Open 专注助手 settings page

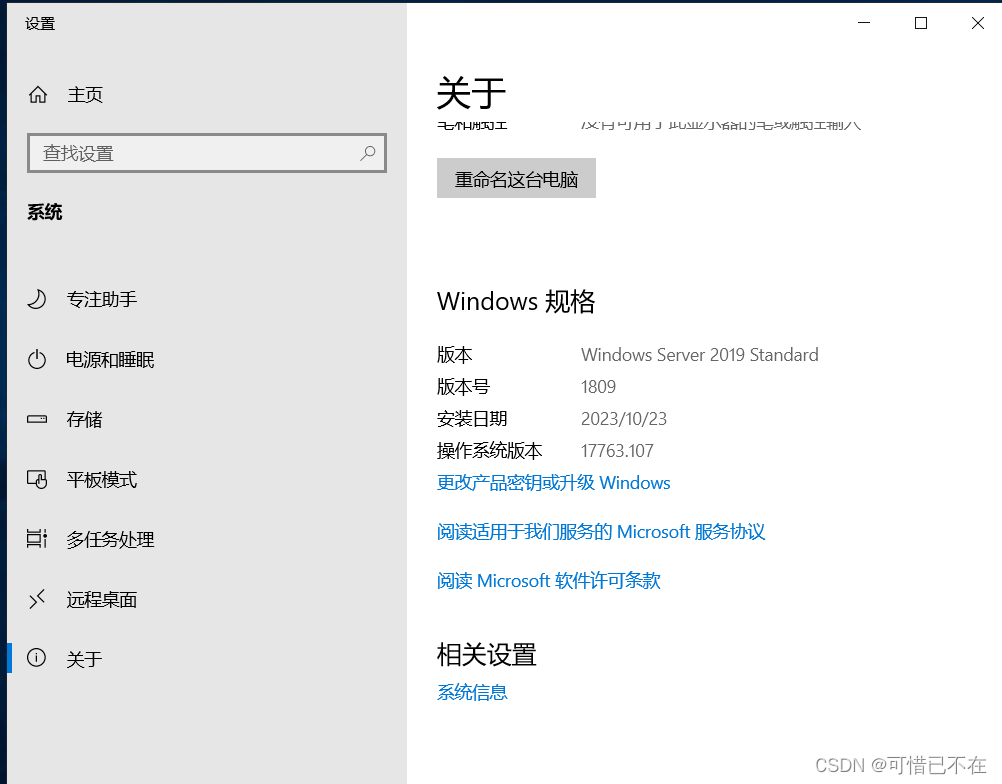102,299
